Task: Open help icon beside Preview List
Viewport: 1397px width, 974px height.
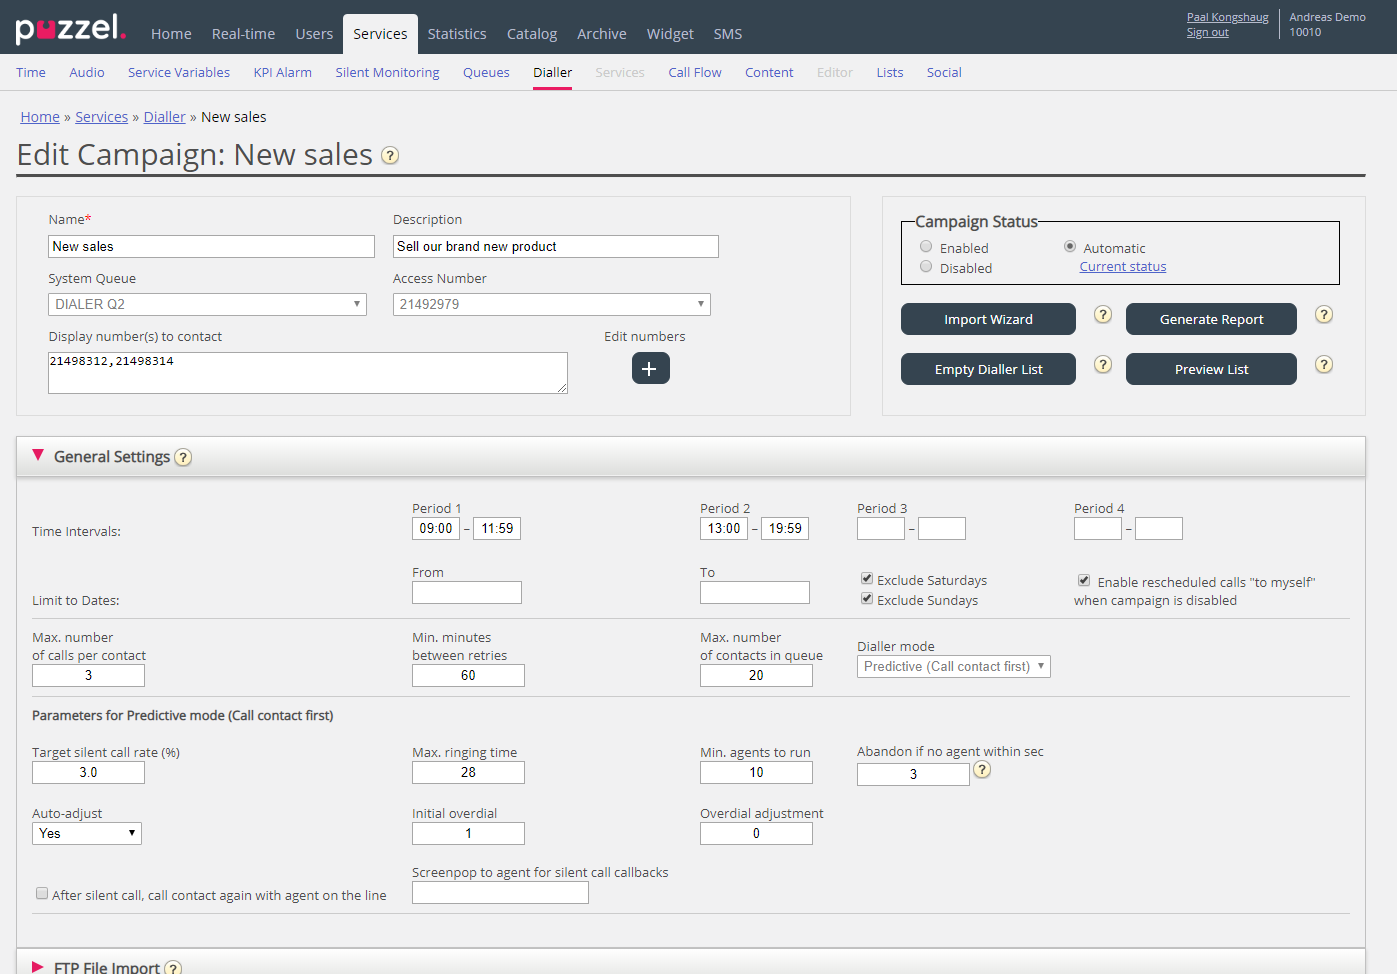Action: tap(1323, 365)
